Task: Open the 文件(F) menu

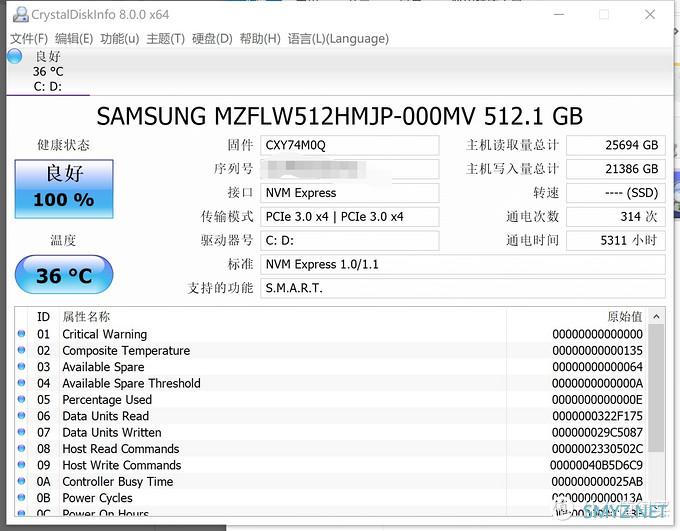Action: pyautogui.click(x=29, y=39)
